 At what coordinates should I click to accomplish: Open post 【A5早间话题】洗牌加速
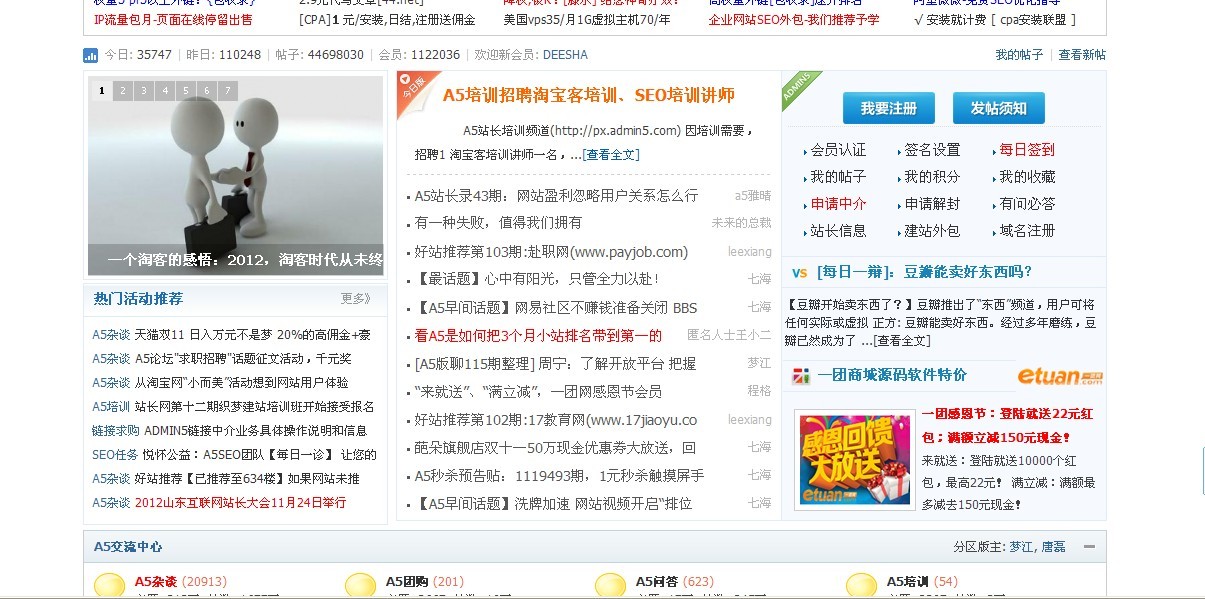click(x=553, y=504)
